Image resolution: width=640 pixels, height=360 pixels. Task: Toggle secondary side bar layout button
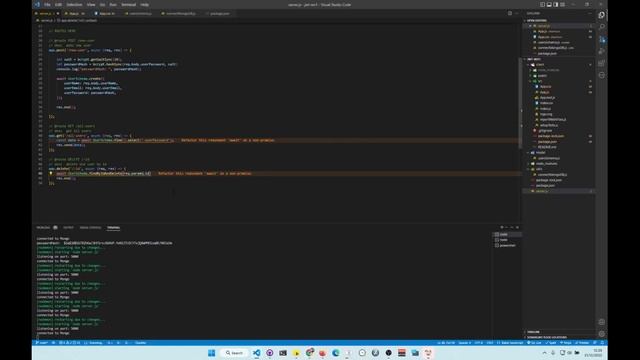pos(556,4)
